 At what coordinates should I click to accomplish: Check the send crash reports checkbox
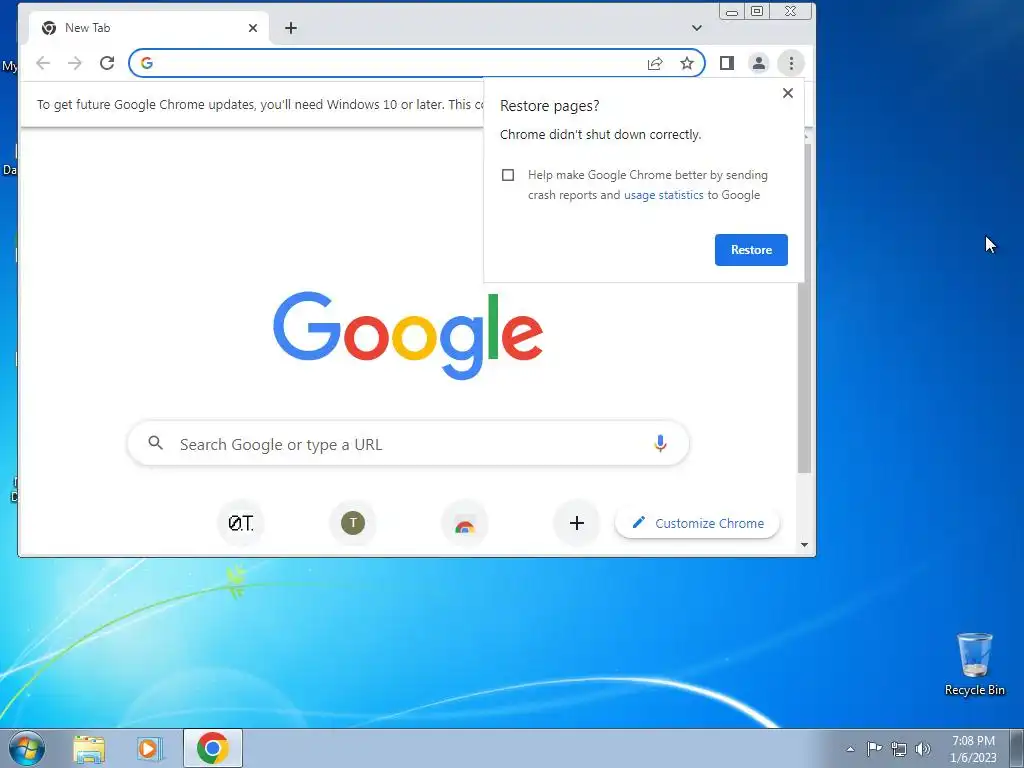click(508, 175)
